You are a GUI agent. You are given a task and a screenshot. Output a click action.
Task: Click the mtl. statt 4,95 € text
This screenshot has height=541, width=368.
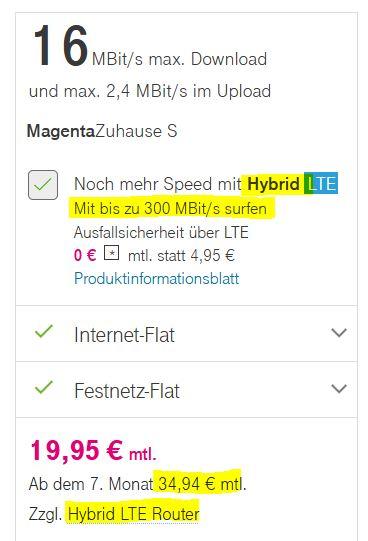[x=181, y=256]
